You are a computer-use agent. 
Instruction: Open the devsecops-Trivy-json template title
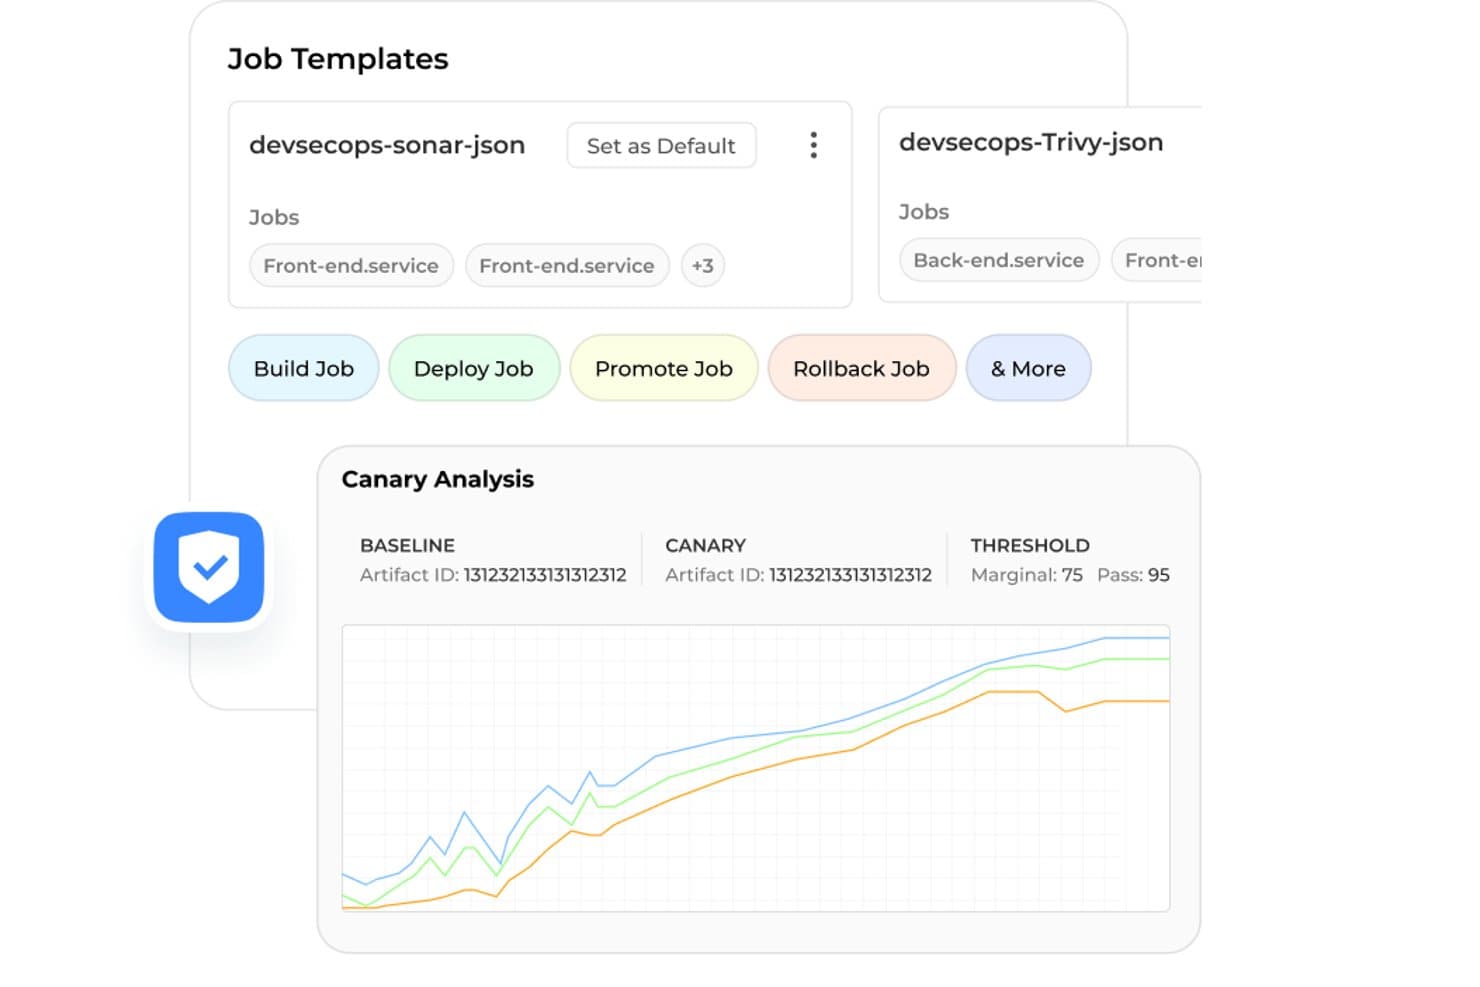point(1031,142)
